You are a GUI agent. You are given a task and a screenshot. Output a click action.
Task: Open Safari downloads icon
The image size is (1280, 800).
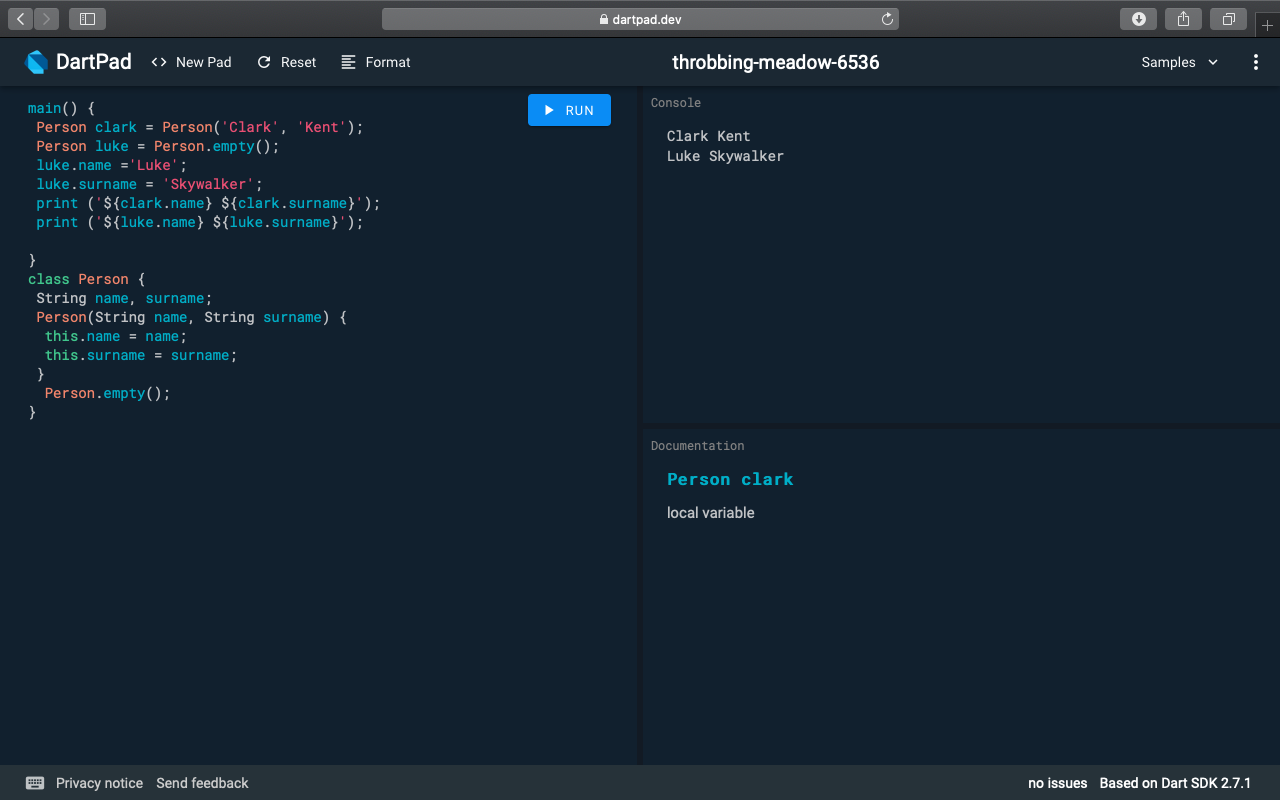(1138, 19)
